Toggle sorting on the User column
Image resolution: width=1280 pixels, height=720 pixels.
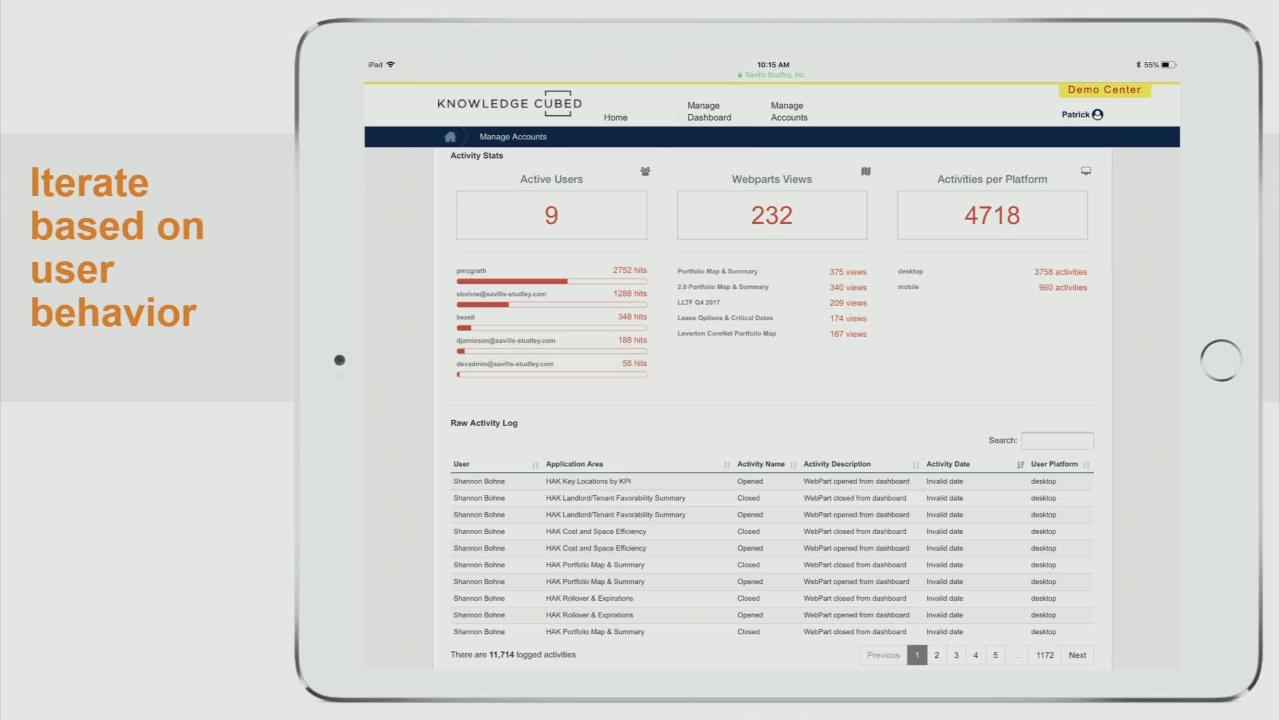[x=534, y=464]
